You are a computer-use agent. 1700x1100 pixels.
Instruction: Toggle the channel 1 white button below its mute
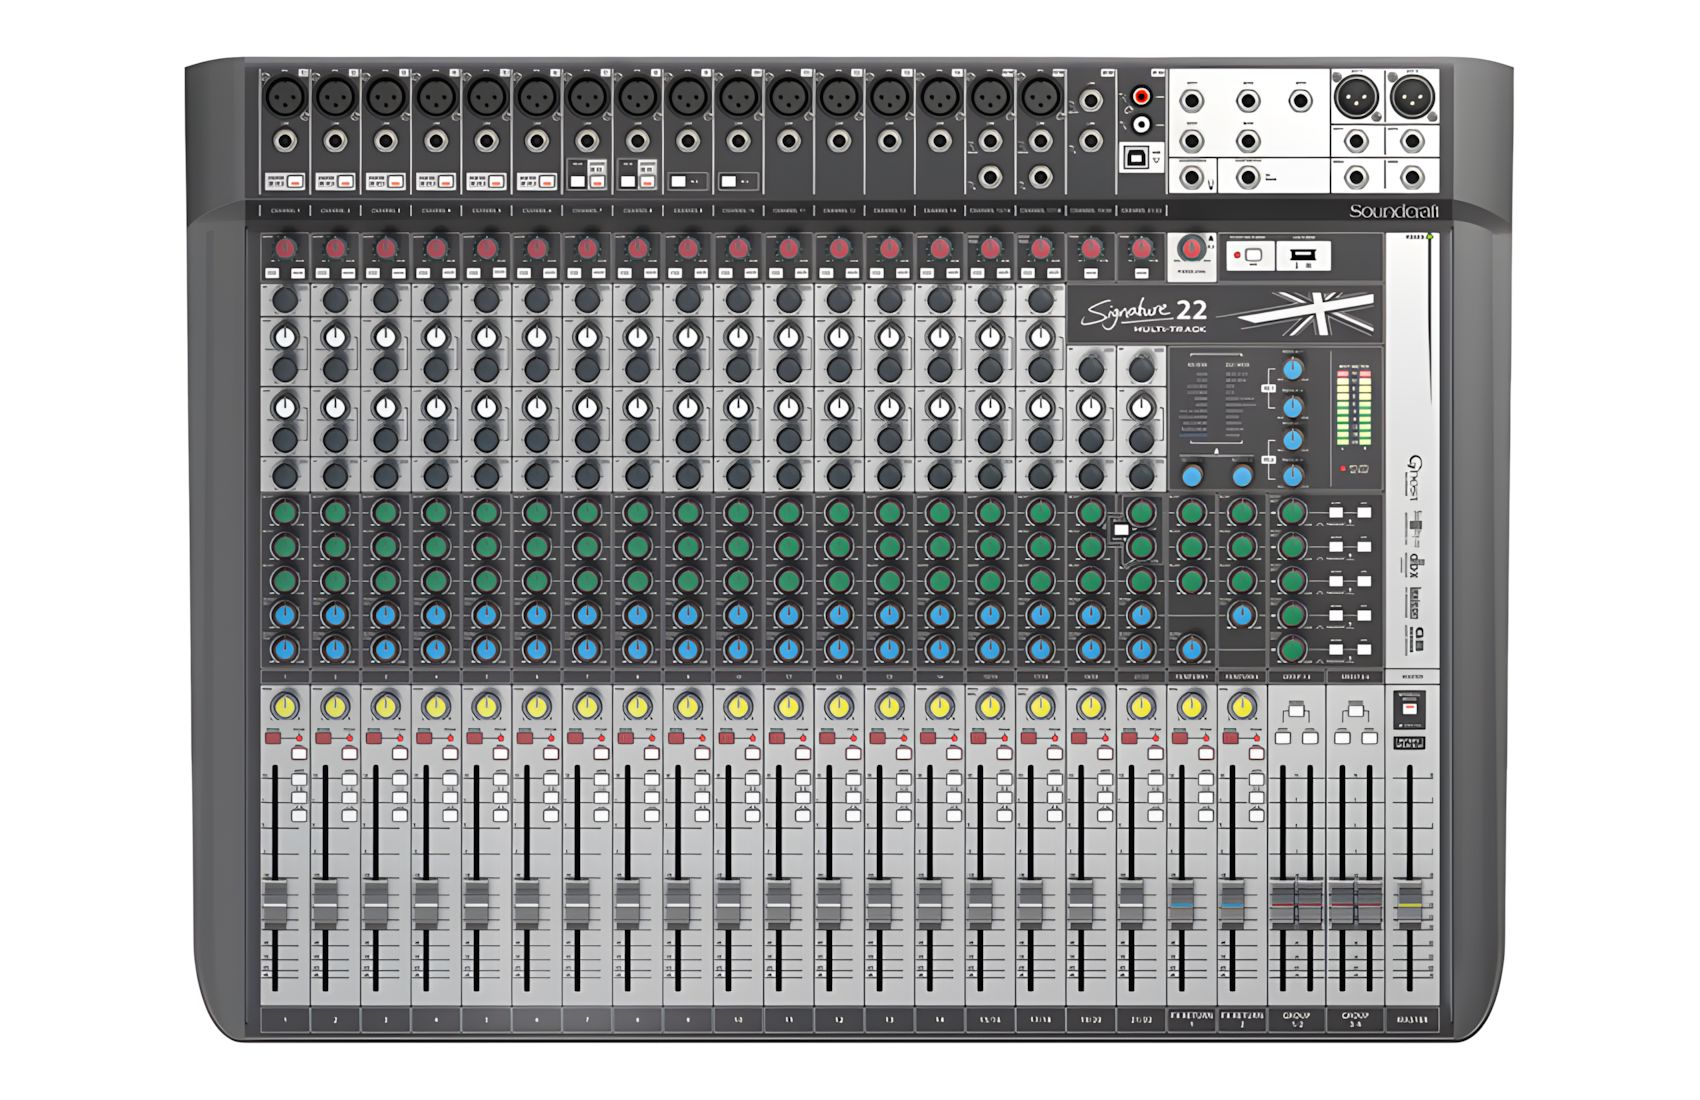299,753
